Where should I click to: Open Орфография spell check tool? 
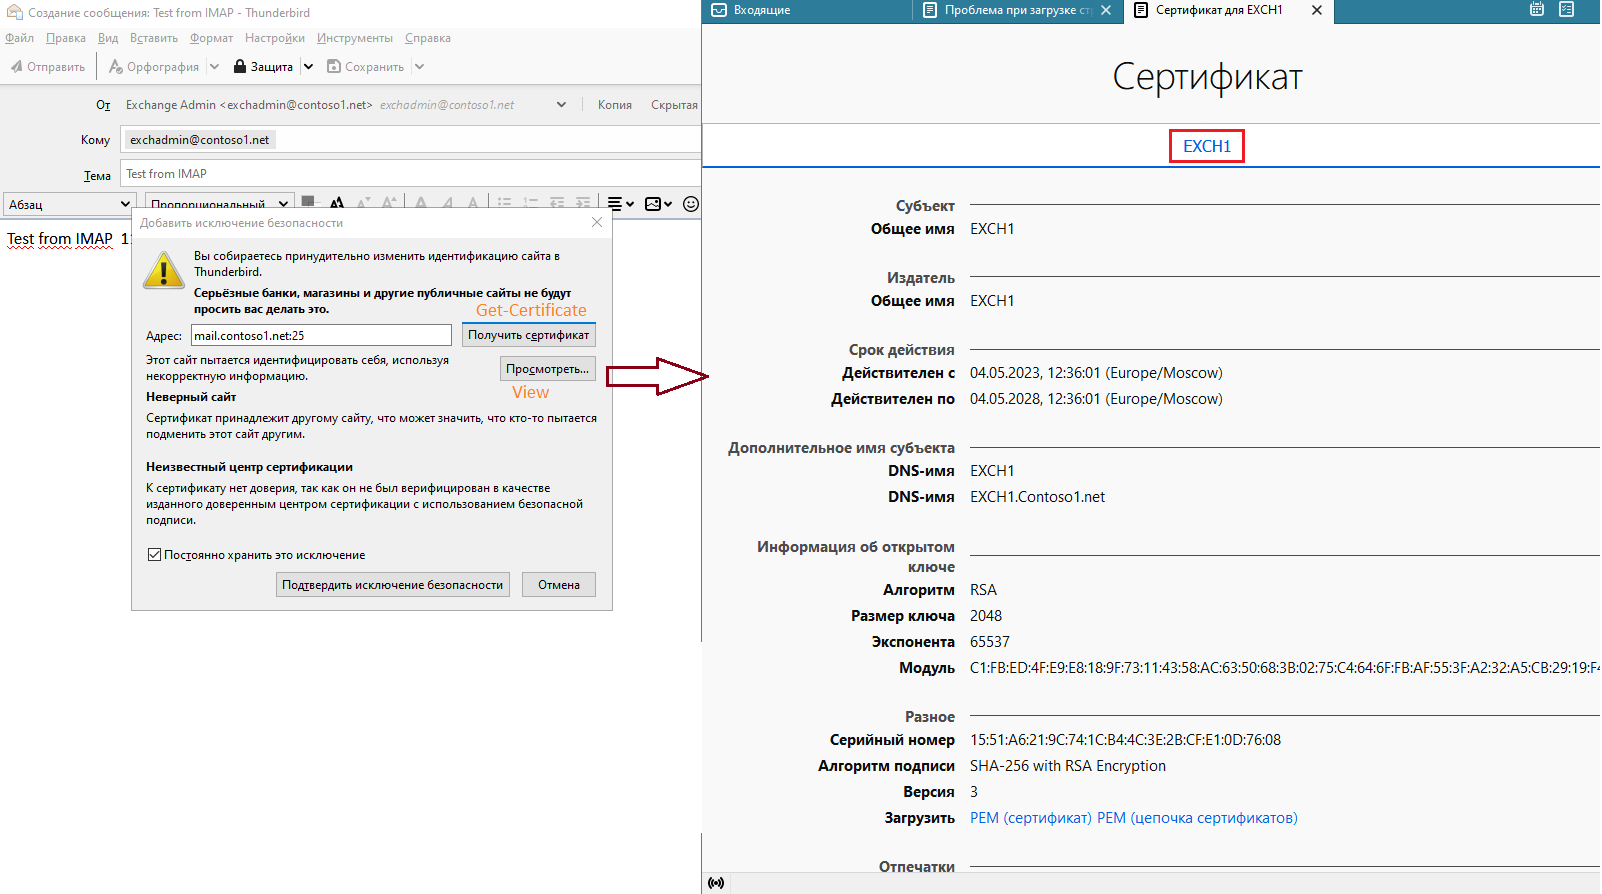[154, 67]
